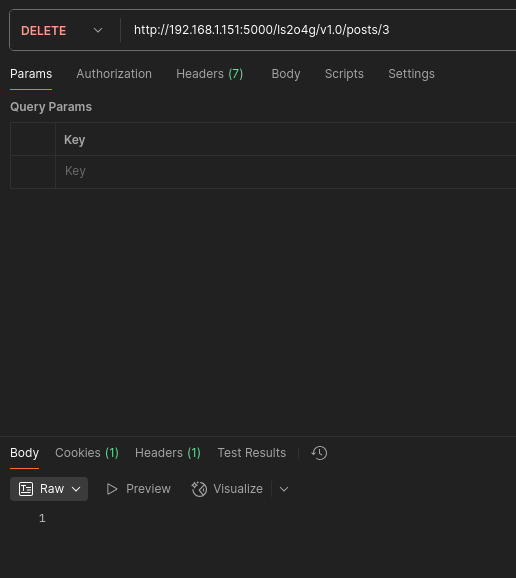The width and height of the screenshot is (516, 578).
Task: Expand the chevron next to Visualize
Action: [284, 489]
